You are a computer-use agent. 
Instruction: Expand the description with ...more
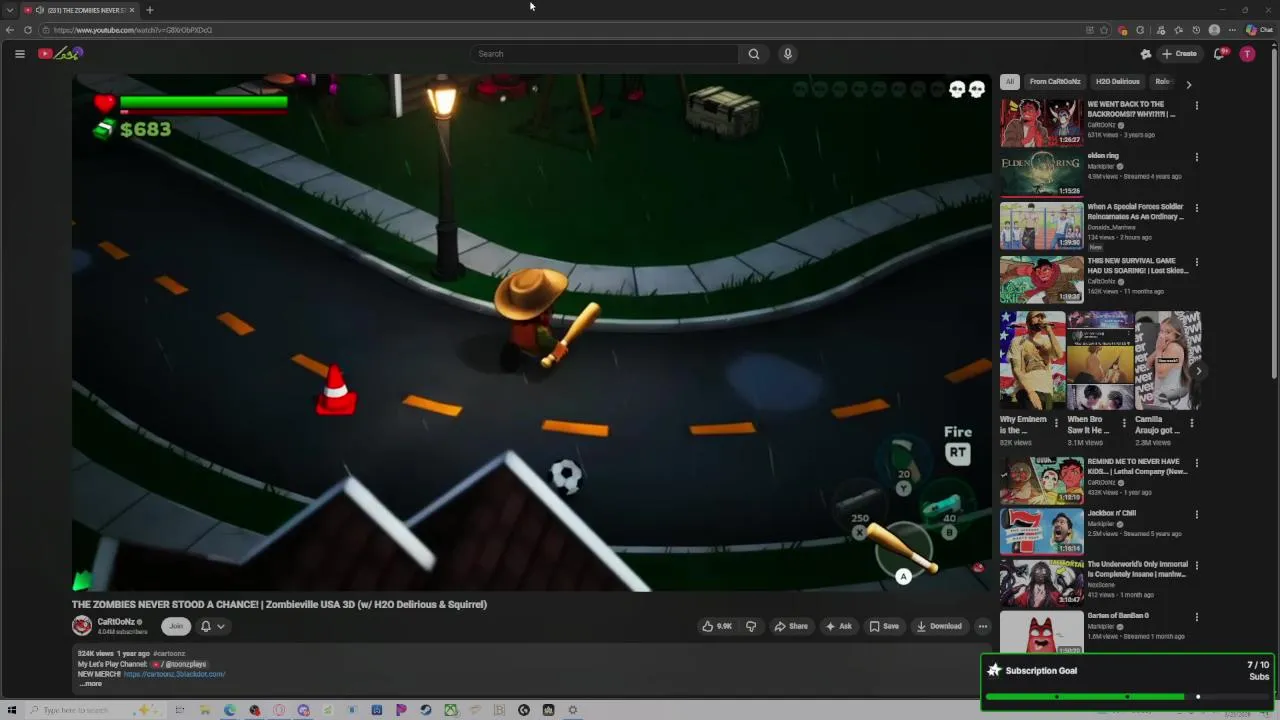(90, 684)
